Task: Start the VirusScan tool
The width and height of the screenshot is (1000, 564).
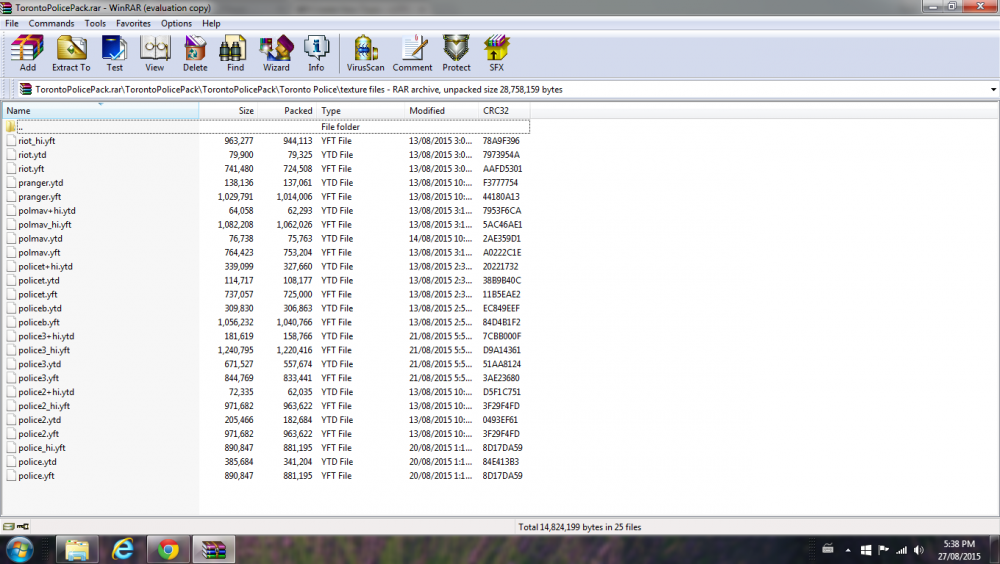Action: pyautogui.click(x=365, y=53)
